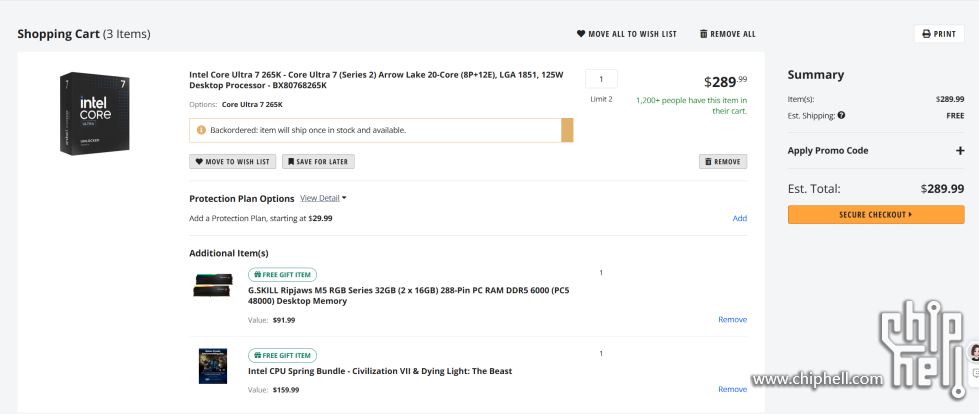Click the heart icon in Move All To Wish List
Screen dimensions: 979x414
click(581, 34)
